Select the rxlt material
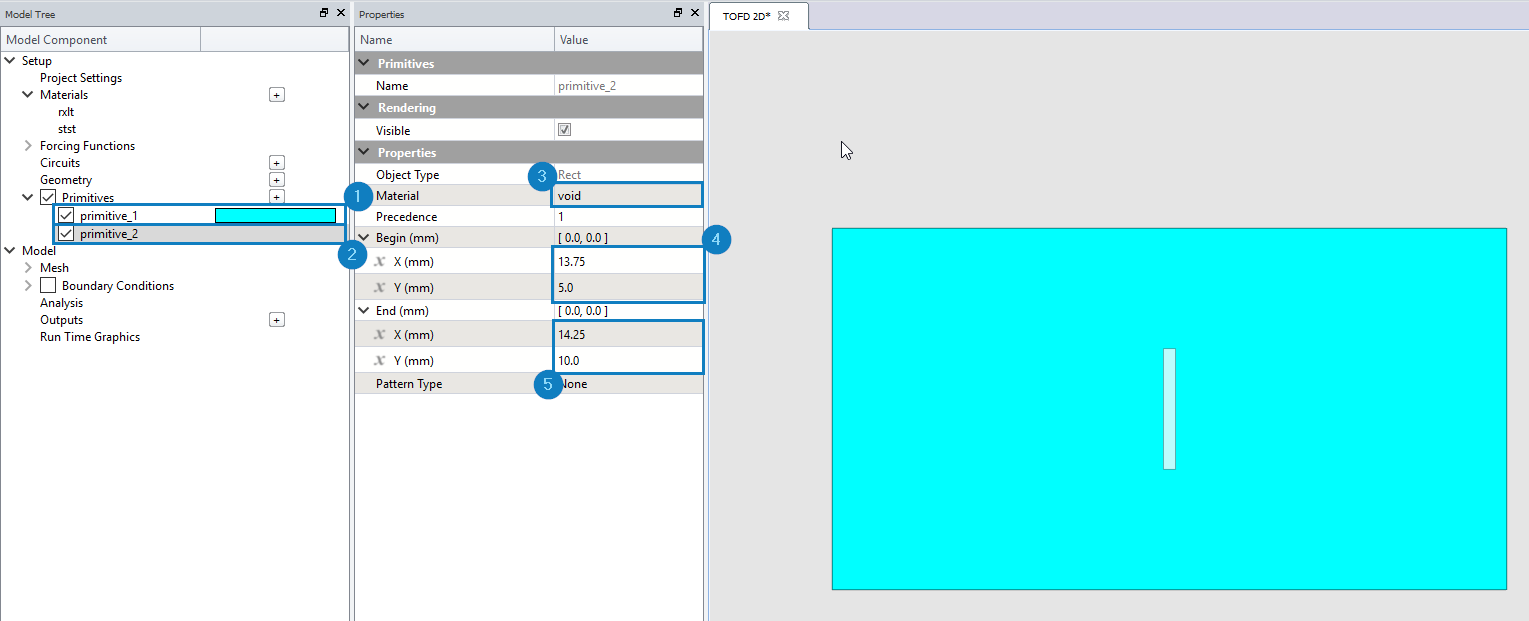Screen dimensions: 1529x621 pyautogui.click(x=66, y=112)
